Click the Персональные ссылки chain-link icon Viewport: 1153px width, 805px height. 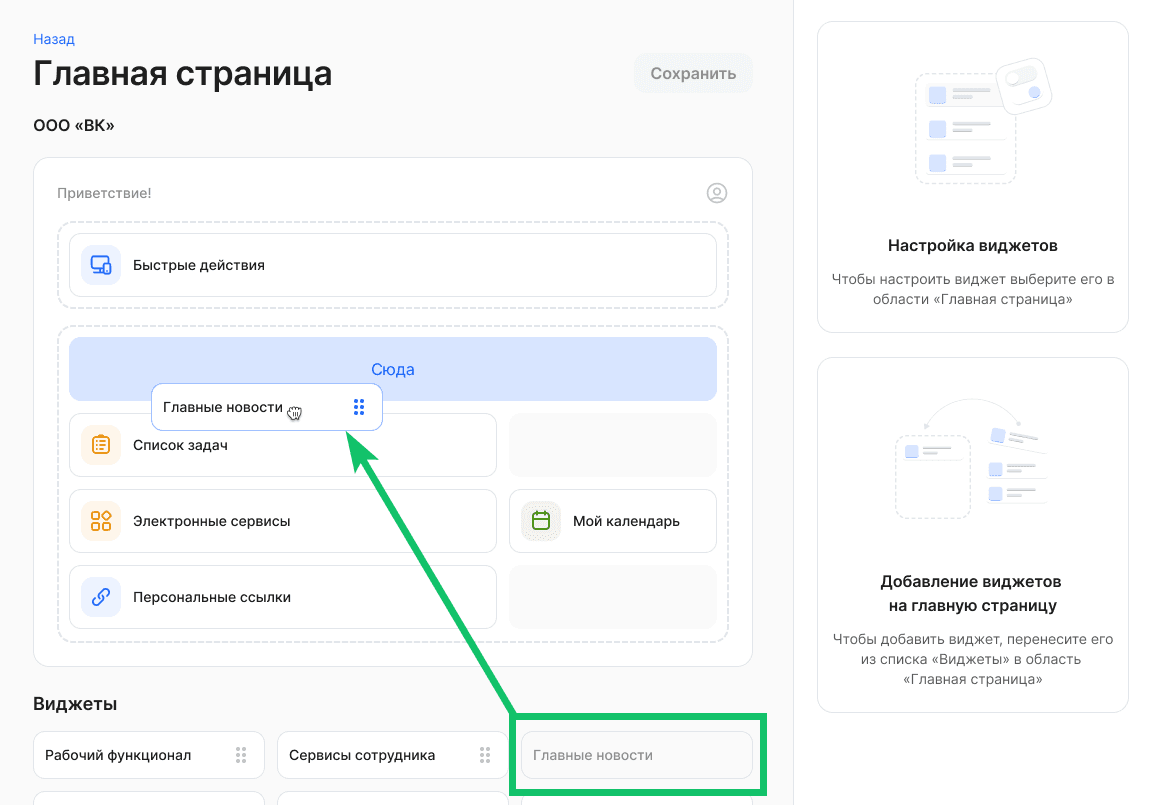(x=100, y=597)
